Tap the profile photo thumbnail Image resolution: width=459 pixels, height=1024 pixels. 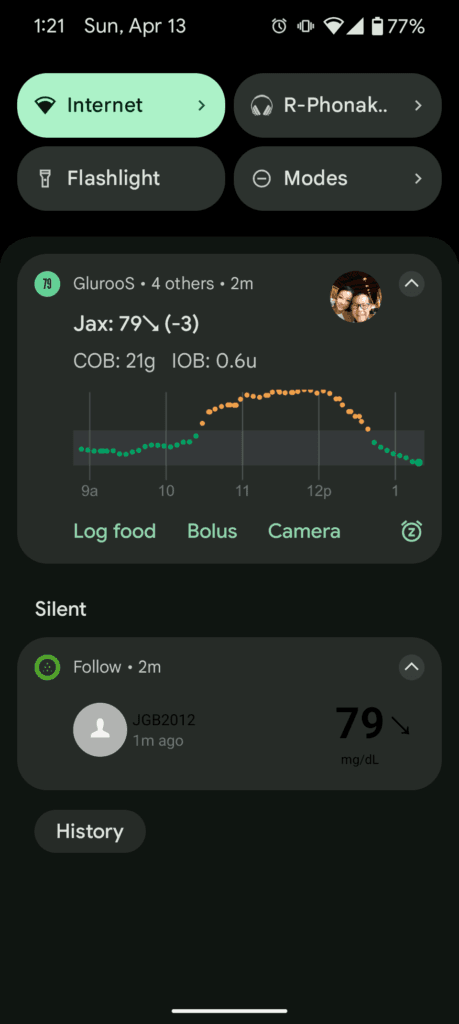coord(356,296)
